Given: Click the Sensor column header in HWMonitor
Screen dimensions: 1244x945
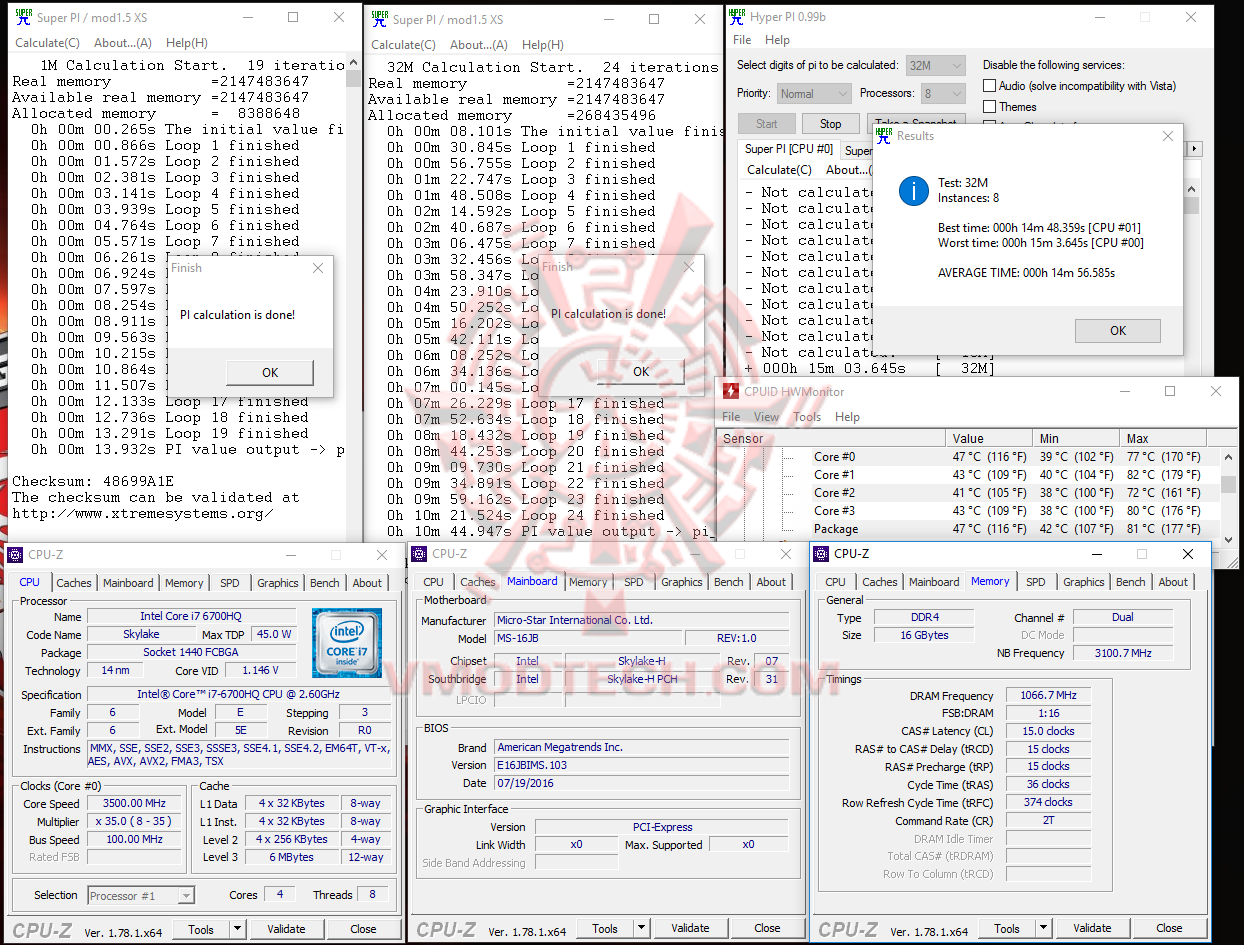Looking at the screenshot, I should pos(831,438).
